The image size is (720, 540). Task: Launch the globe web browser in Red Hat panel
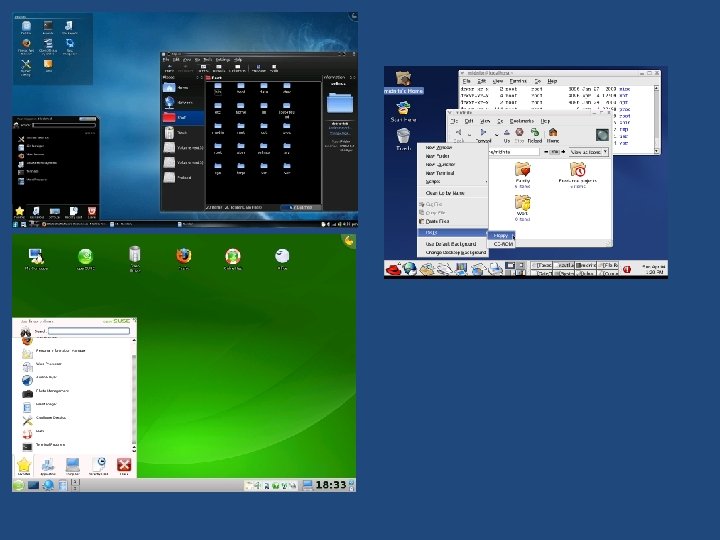[409, 269]
